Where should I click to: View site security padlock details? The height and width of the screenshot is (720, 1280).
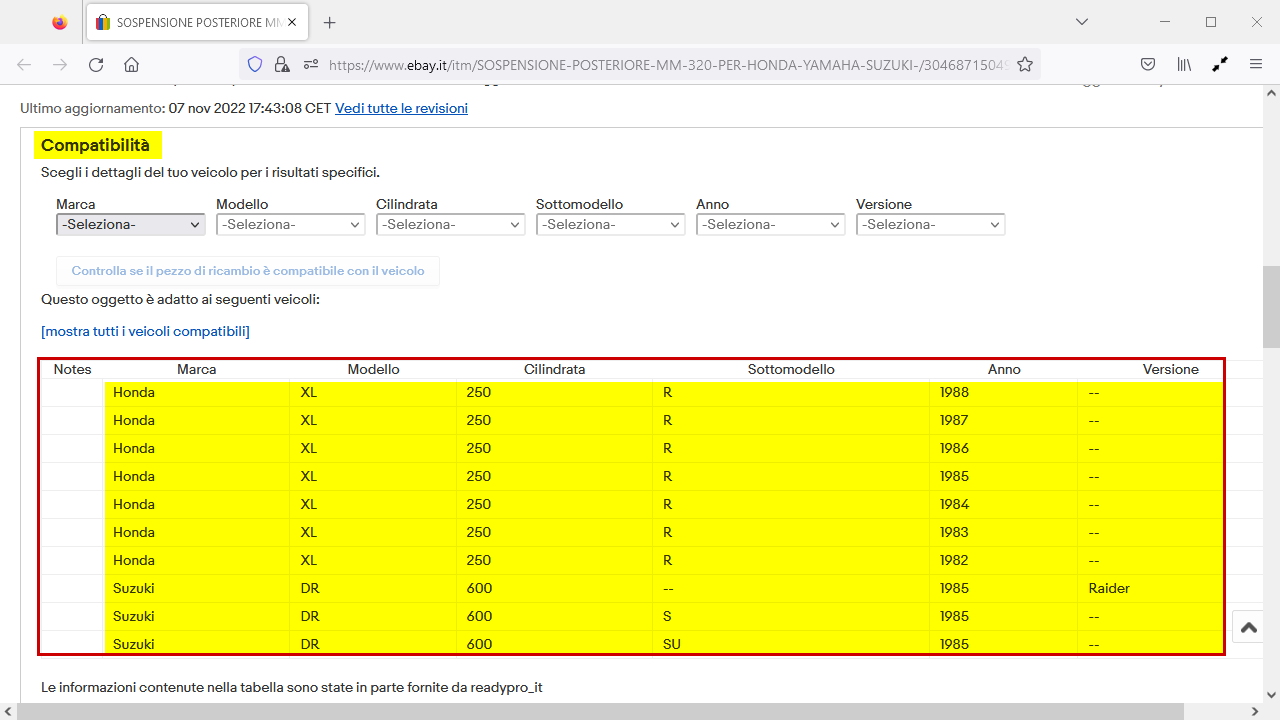(282, 64)
